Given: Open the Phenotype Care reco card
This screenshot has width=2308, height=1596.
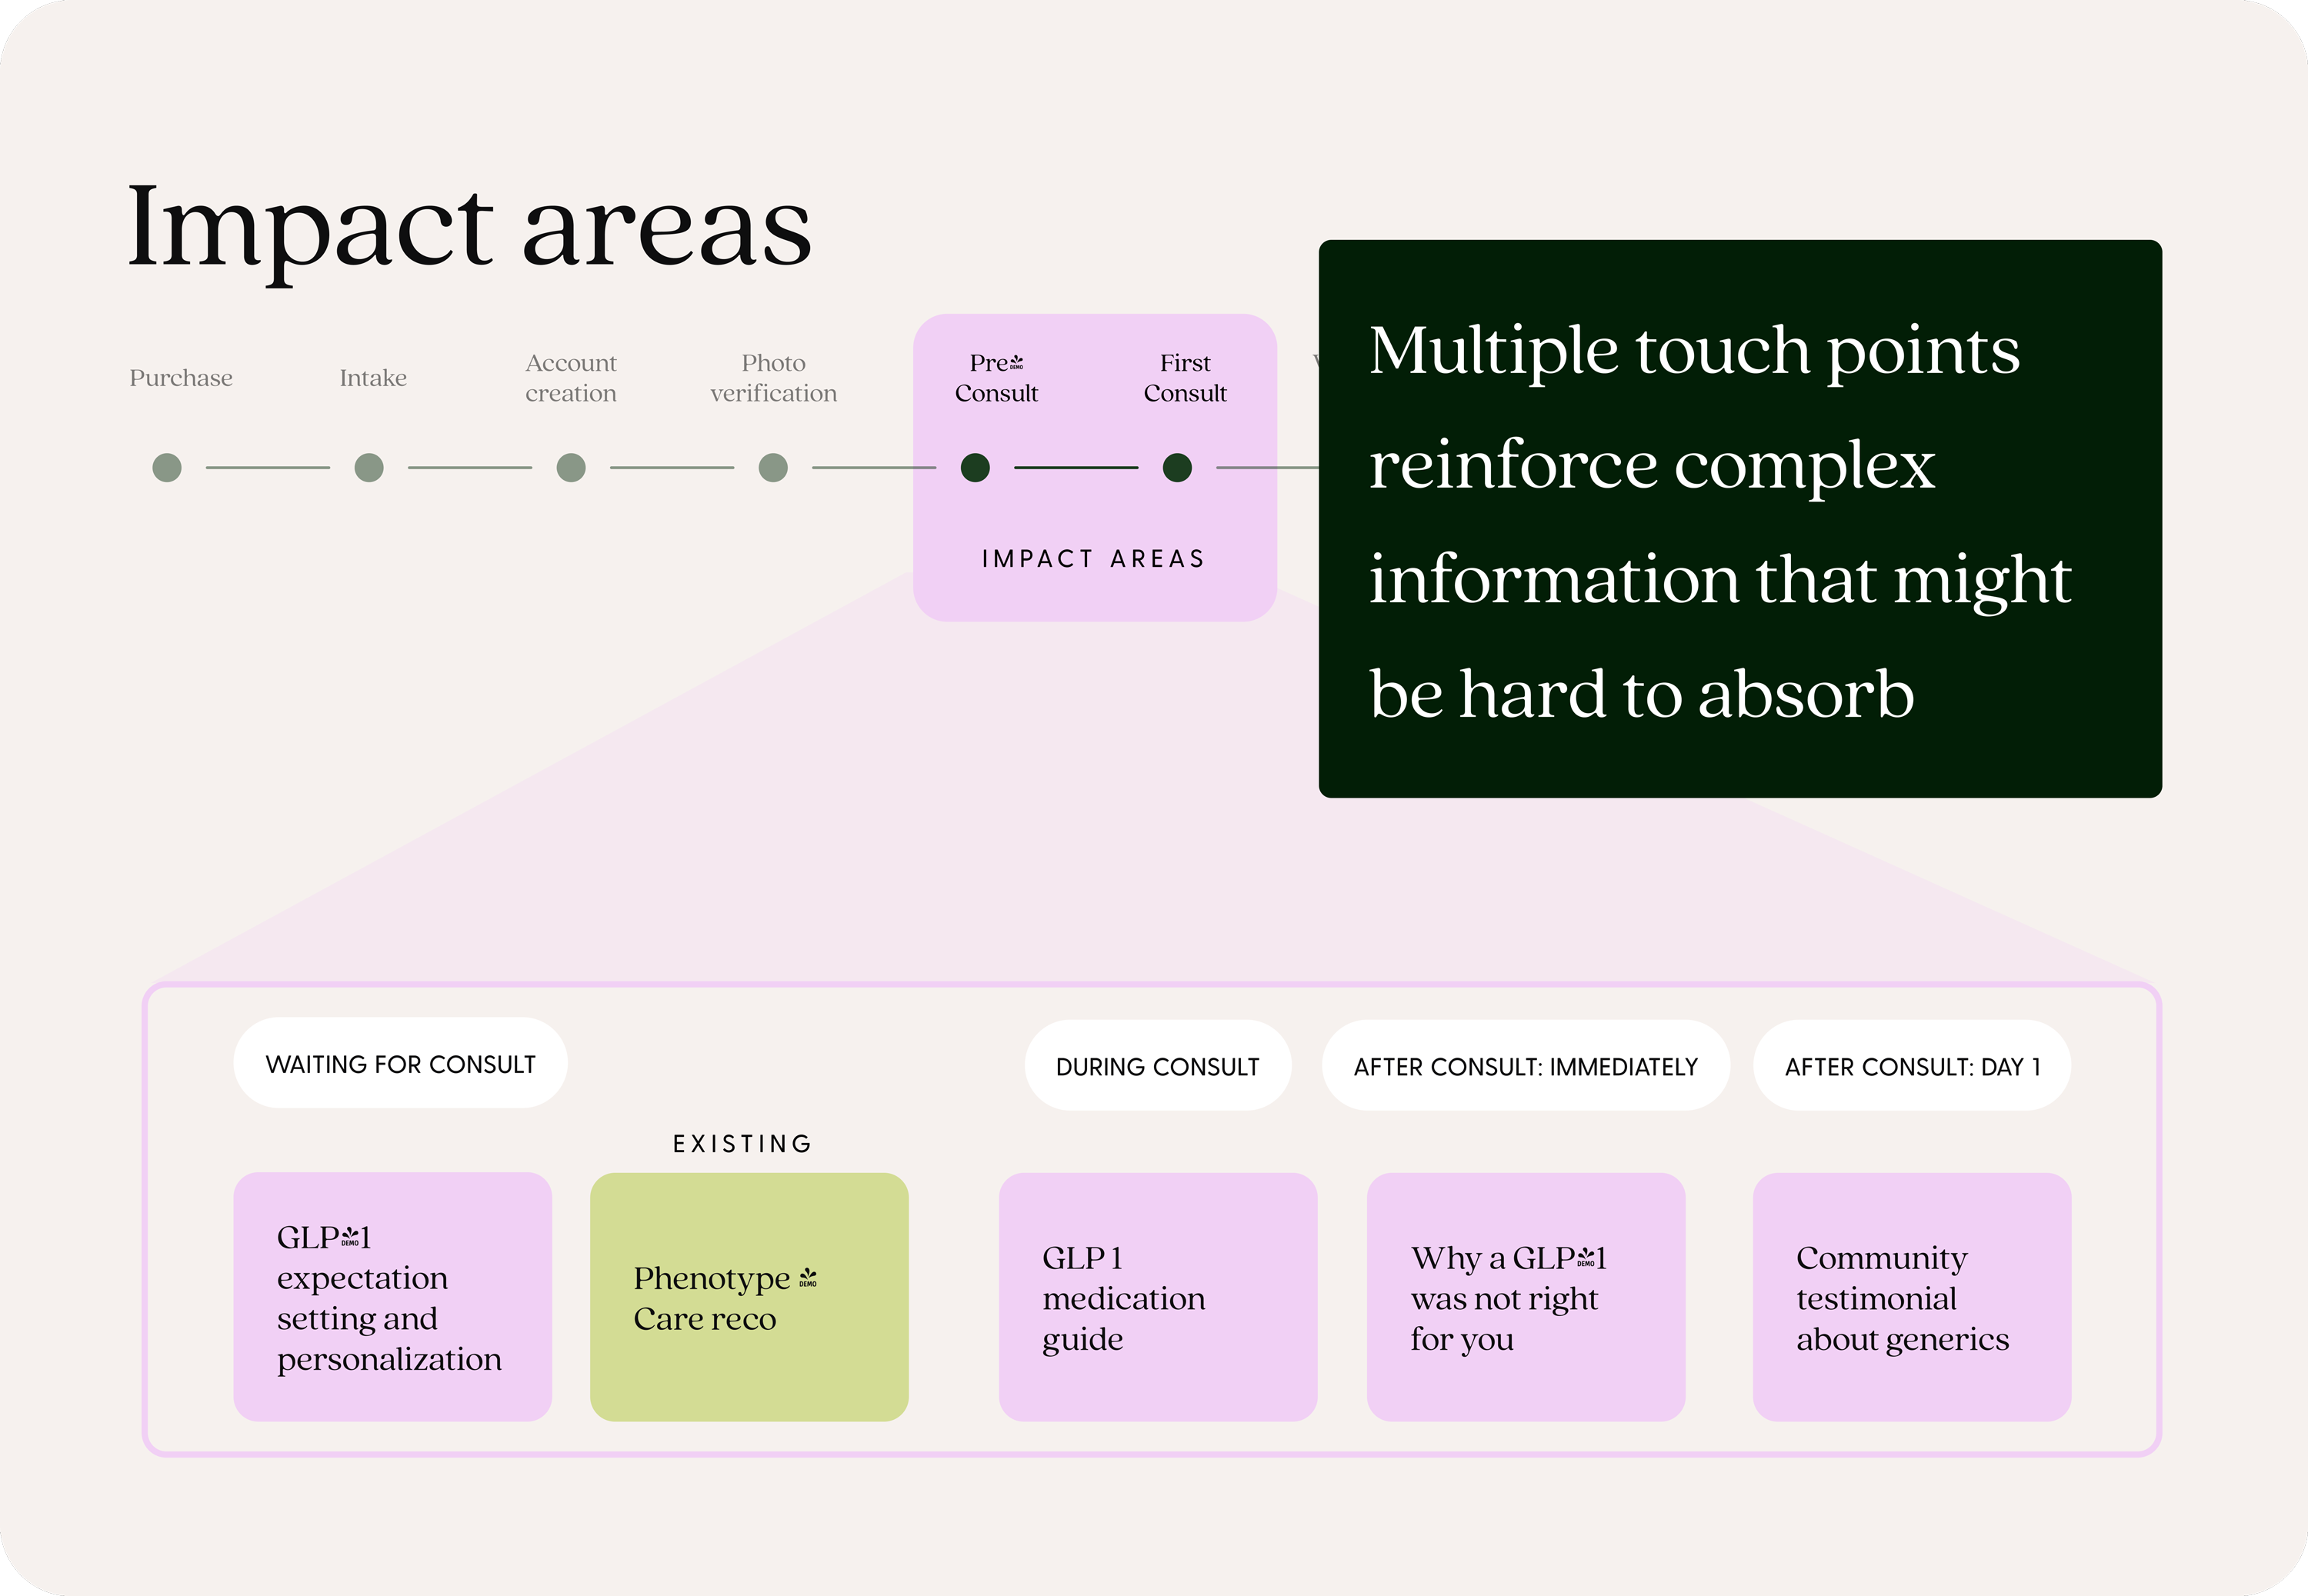Looking at the screenshot, I should coord(749,1297).
